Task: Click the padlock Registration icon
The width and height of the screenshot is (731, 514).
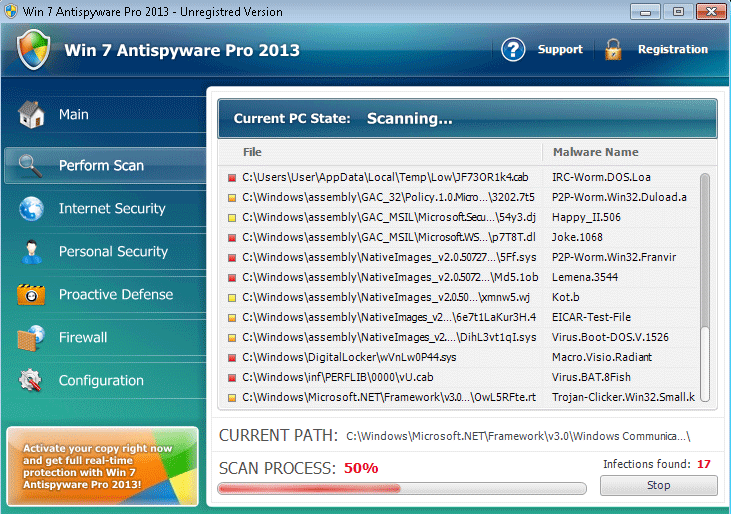Action: pyautogui.click(x=613, y=49)
